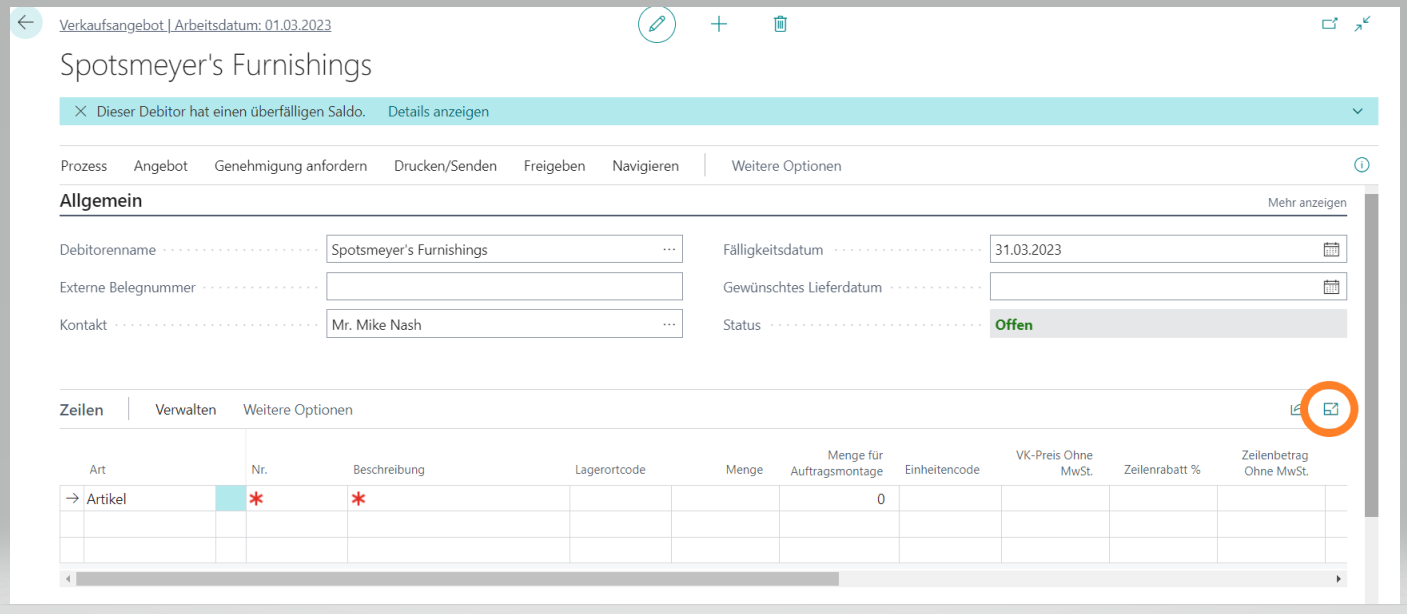Open the calendar for Gewünschtes Lieferdatum

1331,287
